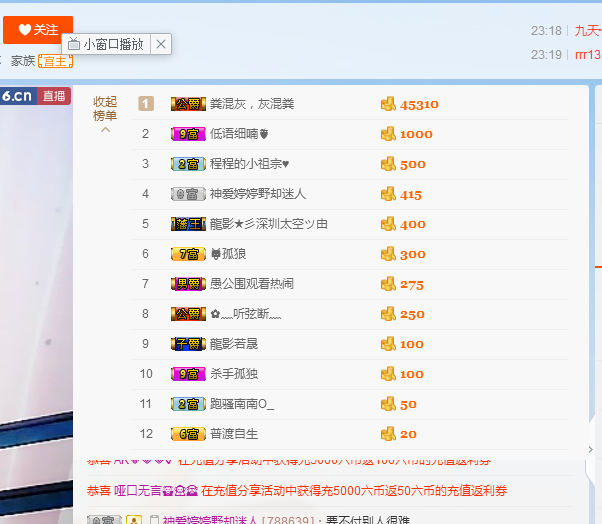Open user 普渡自生 at rank 12

pyautogui.click(x=234, y=434)
